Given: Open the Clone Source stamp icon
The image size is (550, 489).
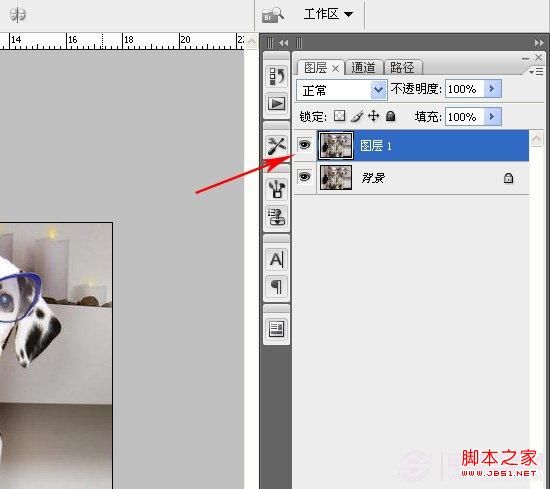Looking at the screenshot, I should 276,216.
